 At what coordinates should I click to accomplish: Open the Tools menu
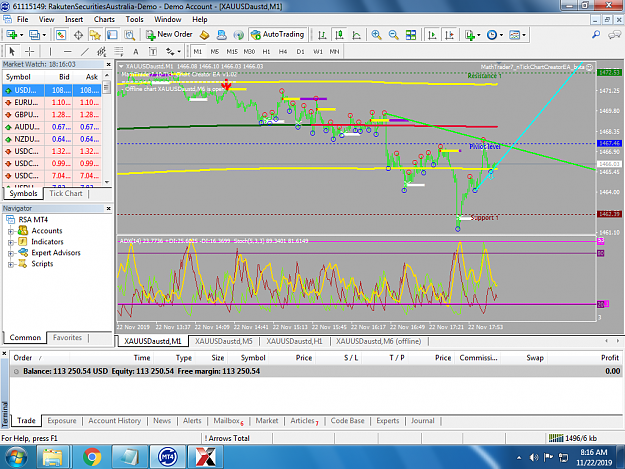[134, 19]
